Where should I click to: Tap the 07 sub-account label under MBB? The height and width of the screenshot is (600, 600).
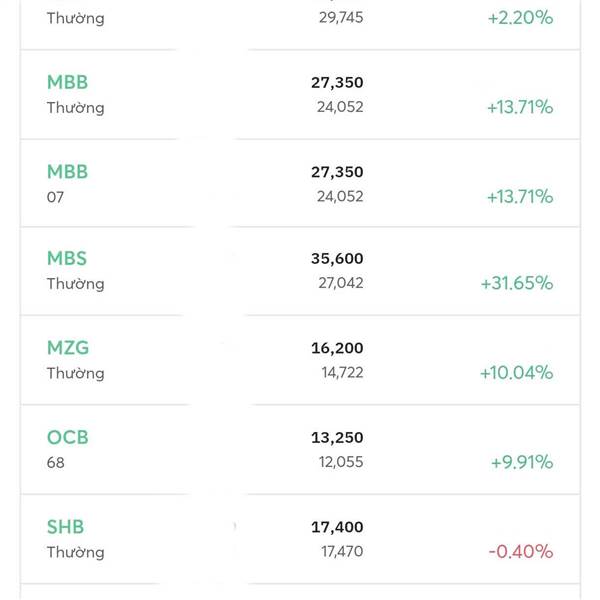point(55,197)
